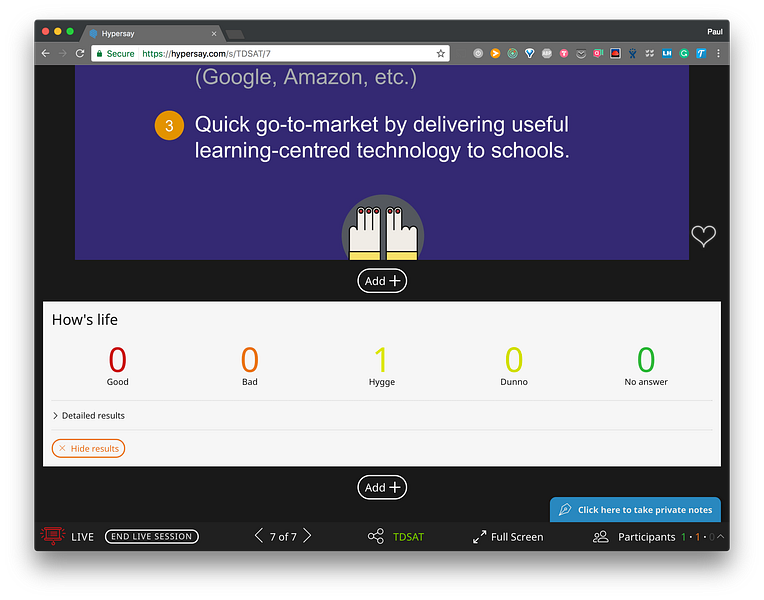Click the "How's life" poll title

85,320
